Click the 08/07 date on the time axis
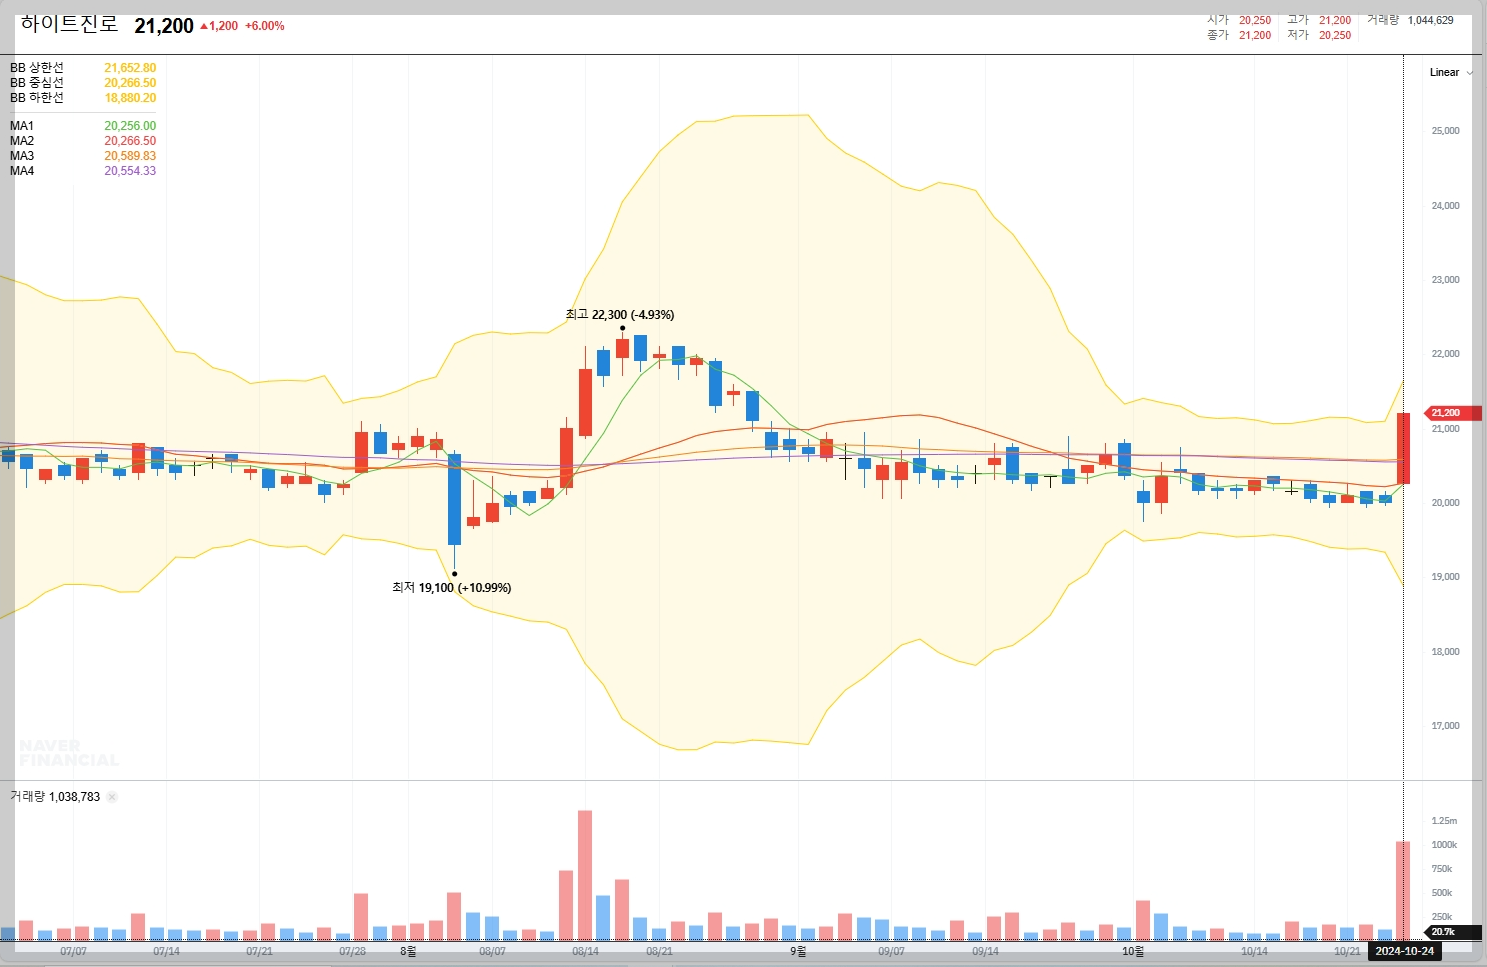The height and width of the screenshot is (967, 1487). 492,951
